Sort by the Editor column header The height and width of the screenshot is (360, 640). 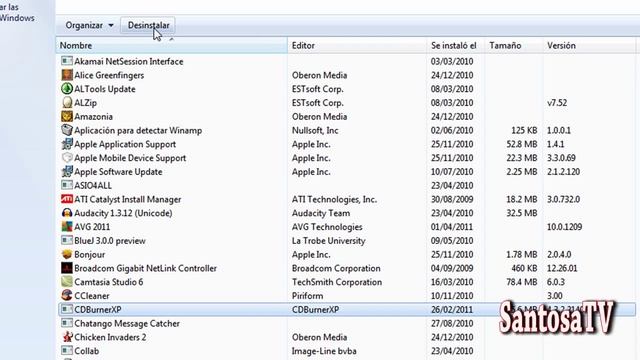click(x=357, y=45)
